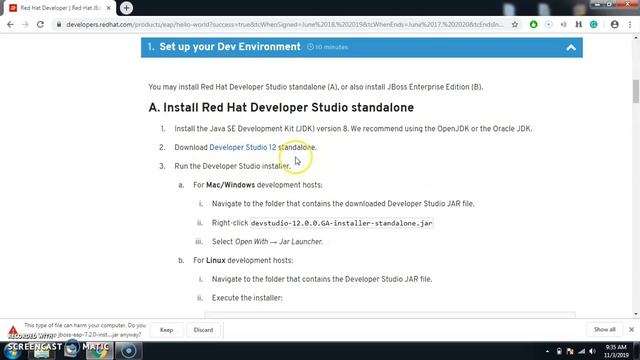Open a new browser tab
The width and height of the screenshot is (640, 360).
tap(126, 8)
